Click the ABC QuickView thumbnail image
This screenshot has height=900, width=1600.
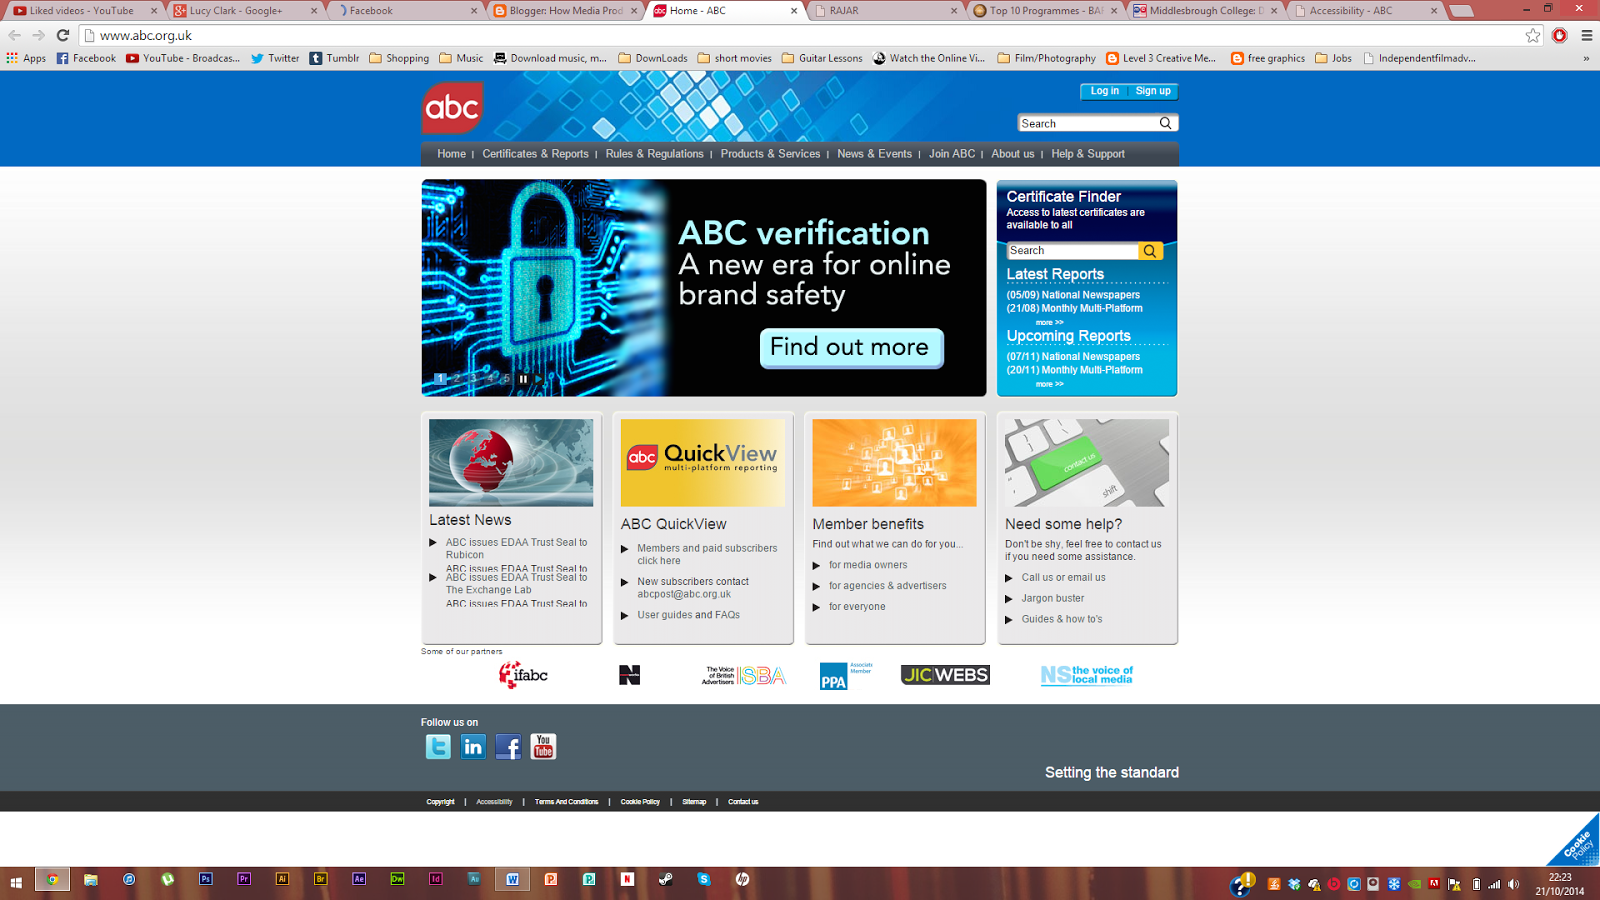[x=703, y=462]
